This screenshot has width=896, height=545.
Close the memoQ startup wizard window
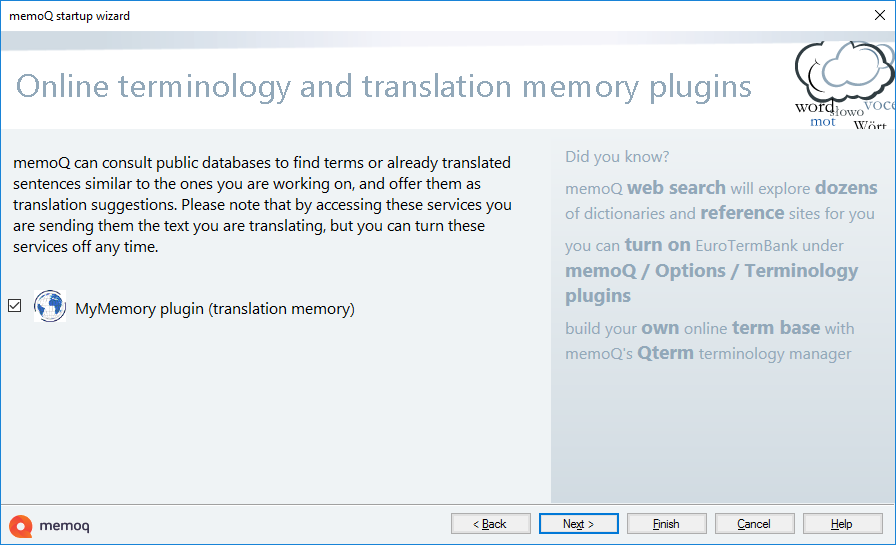pyautogui.click(x=879, y=16)
